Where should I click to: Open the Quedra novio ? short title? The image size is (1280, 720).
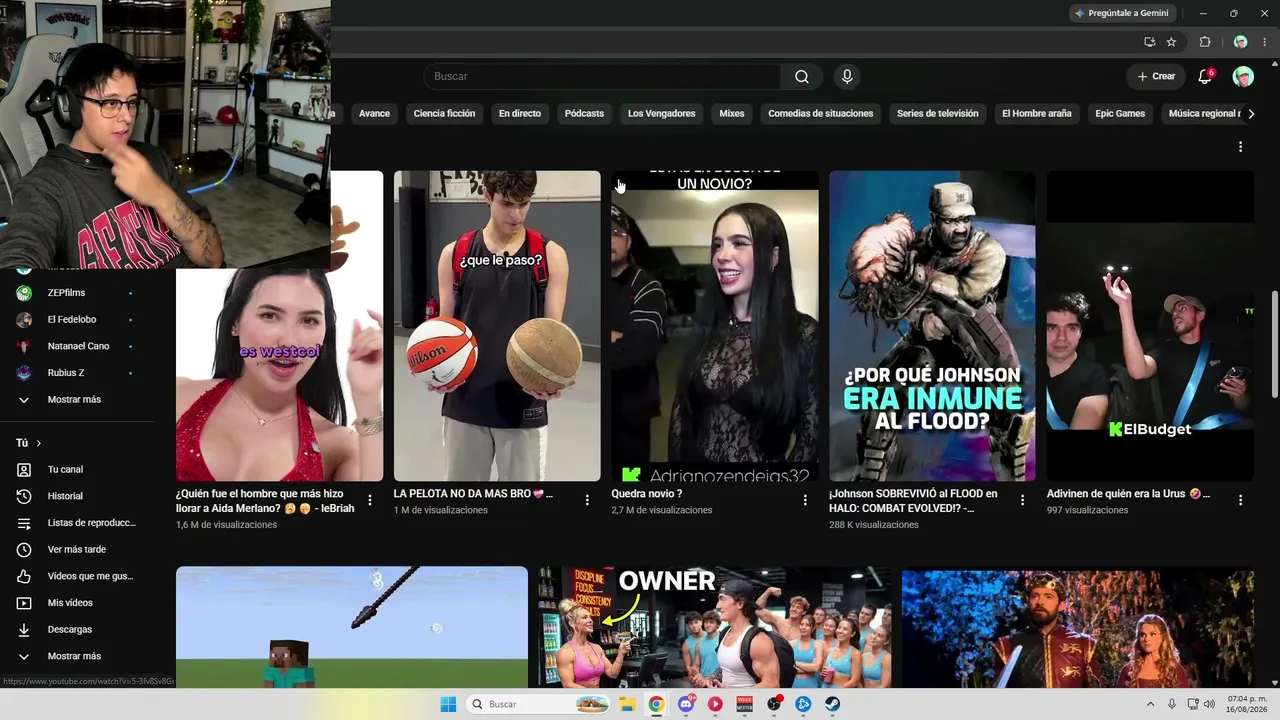(647, 494)
